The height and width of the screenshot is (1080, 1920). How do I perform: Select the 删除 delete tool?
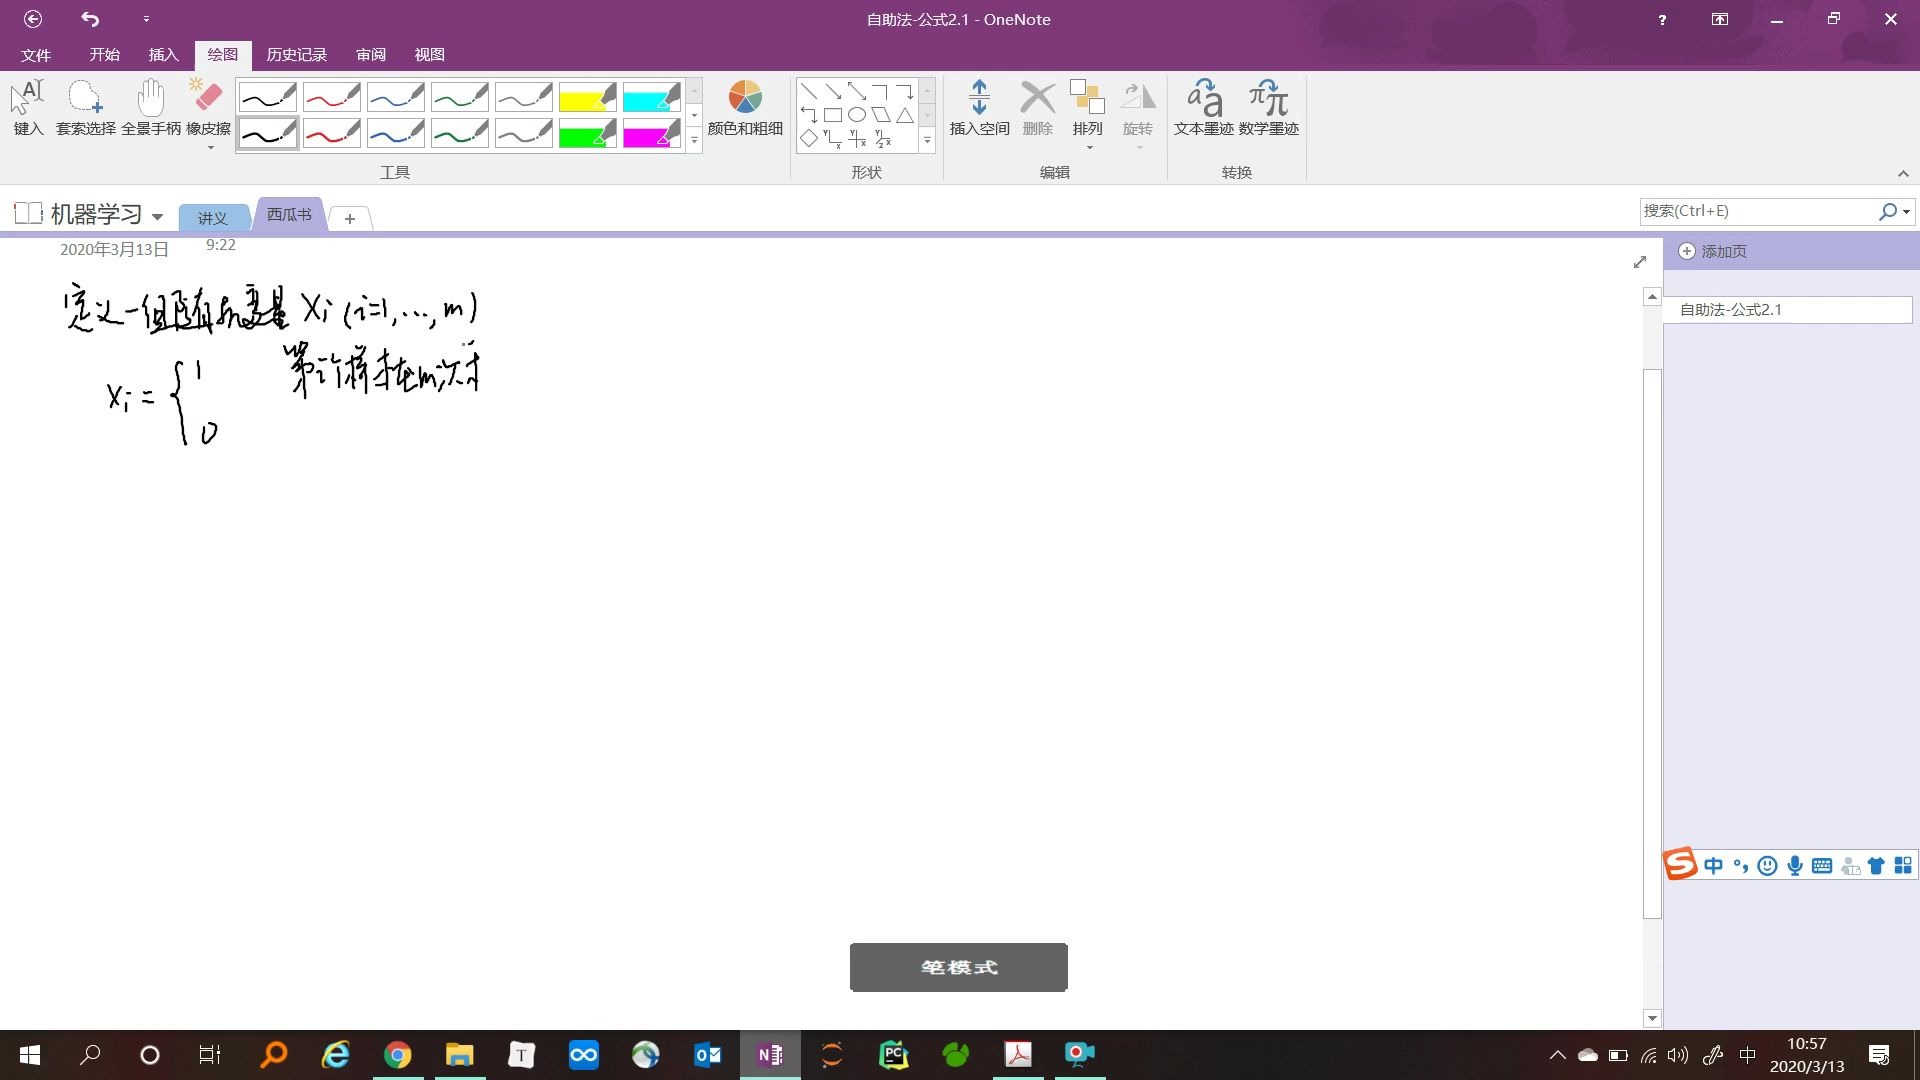click(x=1036, y=108)
